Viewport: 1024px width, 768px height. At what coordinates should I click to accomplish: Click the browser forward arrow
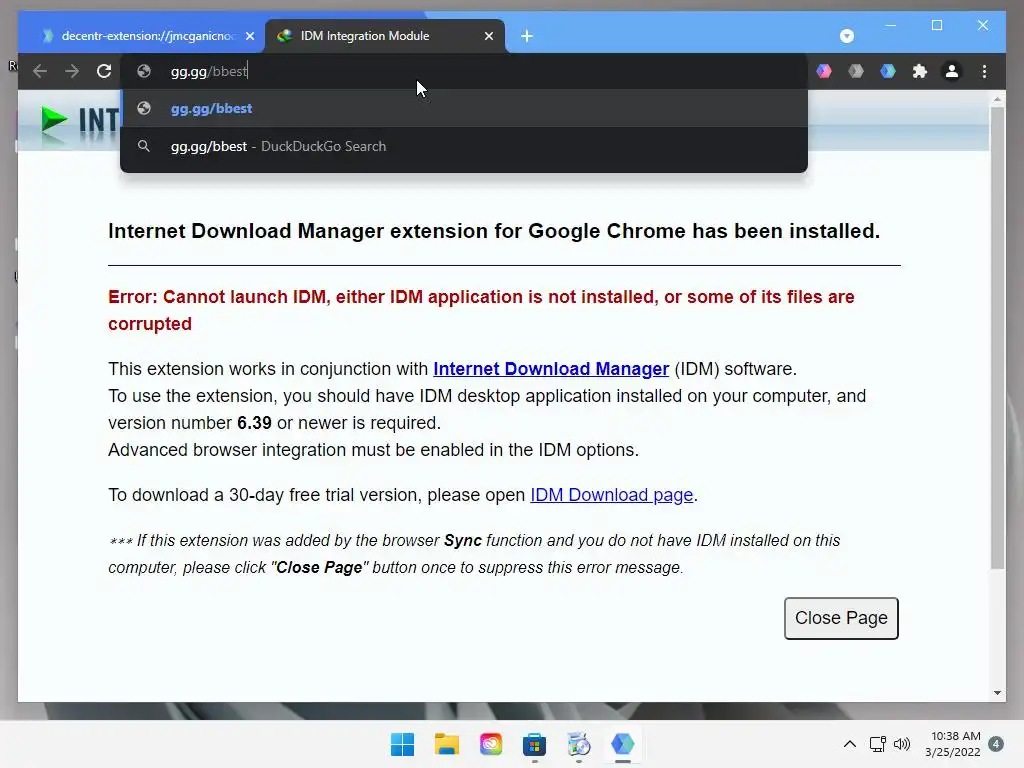click(72, 71)
